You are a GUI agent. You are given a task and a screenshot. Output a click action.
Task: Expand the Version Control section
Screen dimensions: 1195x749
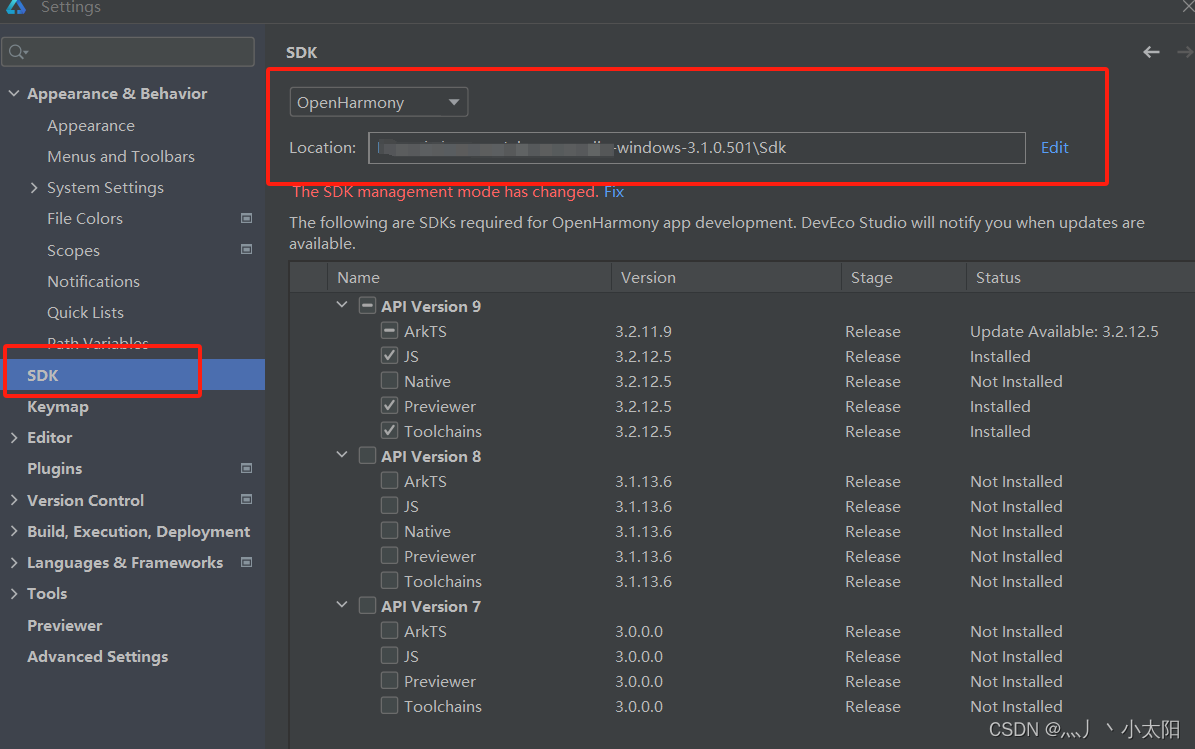[14, 500]
